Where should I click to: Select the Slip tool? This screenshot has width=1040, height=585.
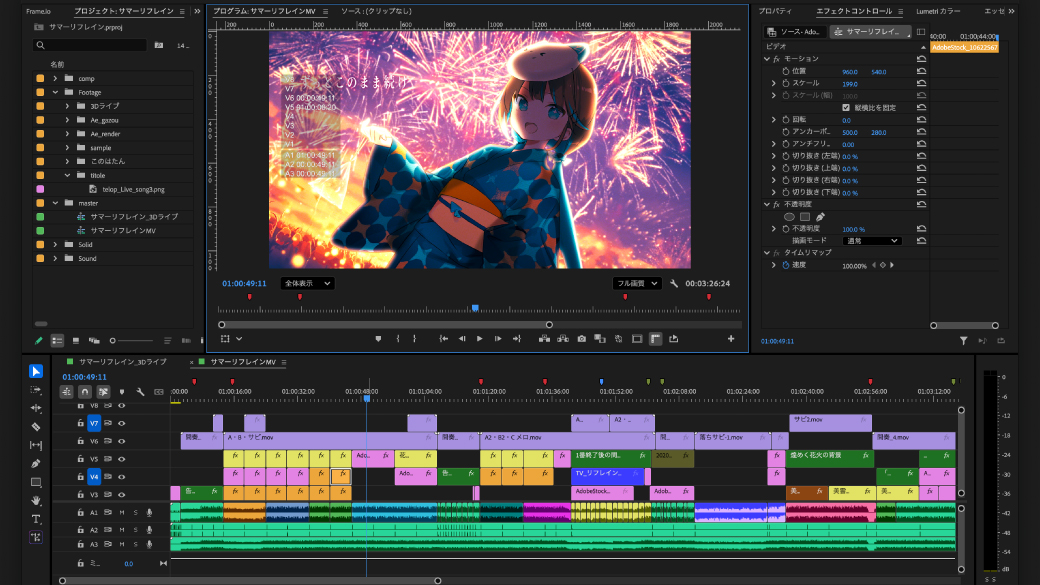[36, 445]
